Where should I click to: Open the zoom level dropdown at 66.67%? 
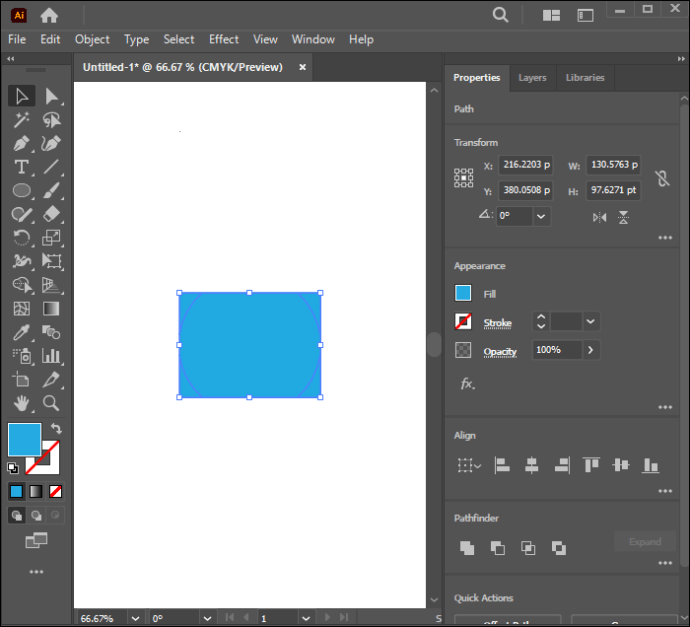(x=135, y=618)
